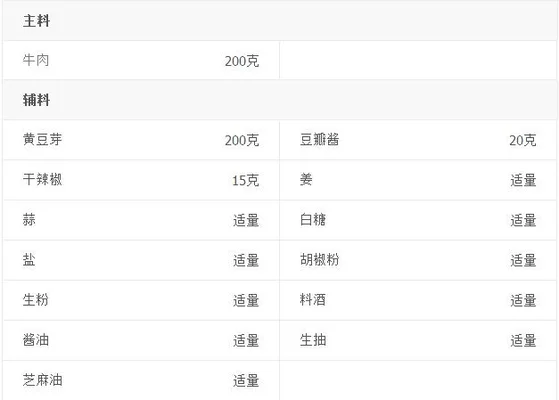Screen dimensions: 559x400
Task: Click the 适量 amount beside 芝麻油
Action: [x=246, y=381]
